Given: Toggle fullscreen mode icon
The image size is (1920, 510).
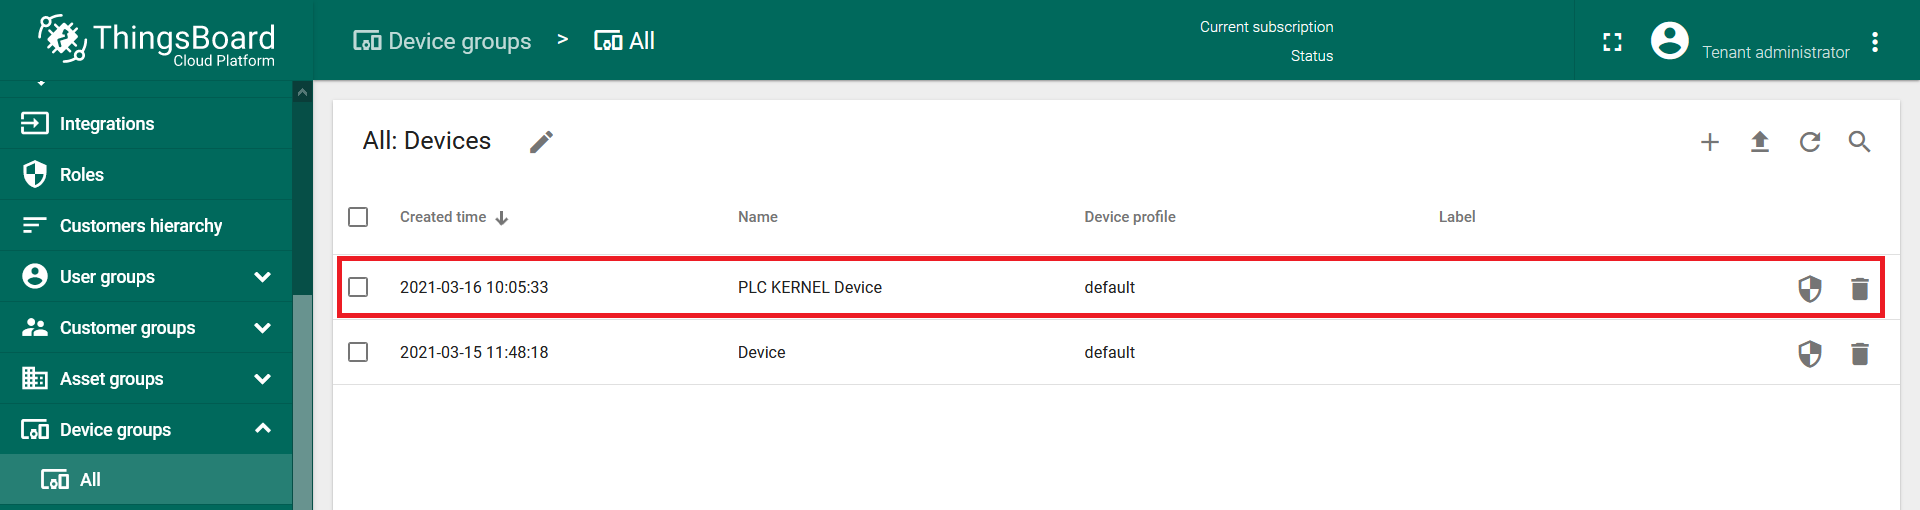Looking at the screenshot, I should [1612, 42].
